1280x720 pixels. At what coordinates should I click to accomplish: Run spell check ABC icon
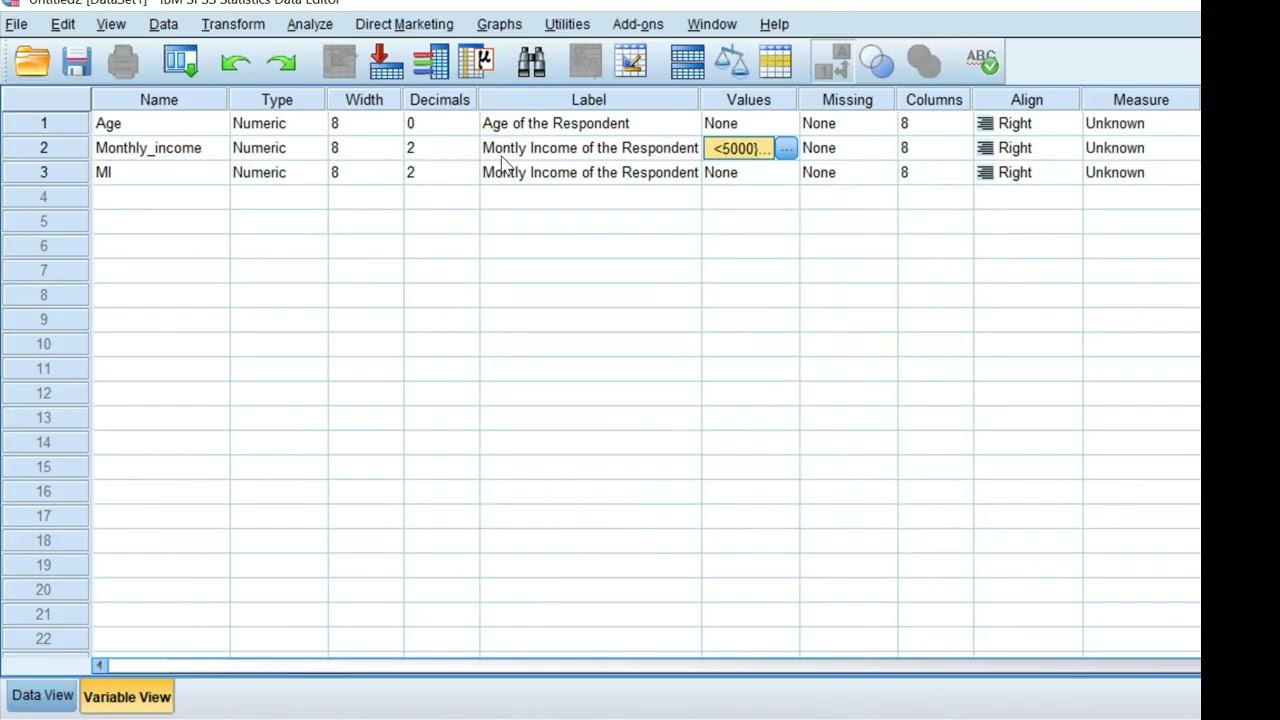(982, 63)
